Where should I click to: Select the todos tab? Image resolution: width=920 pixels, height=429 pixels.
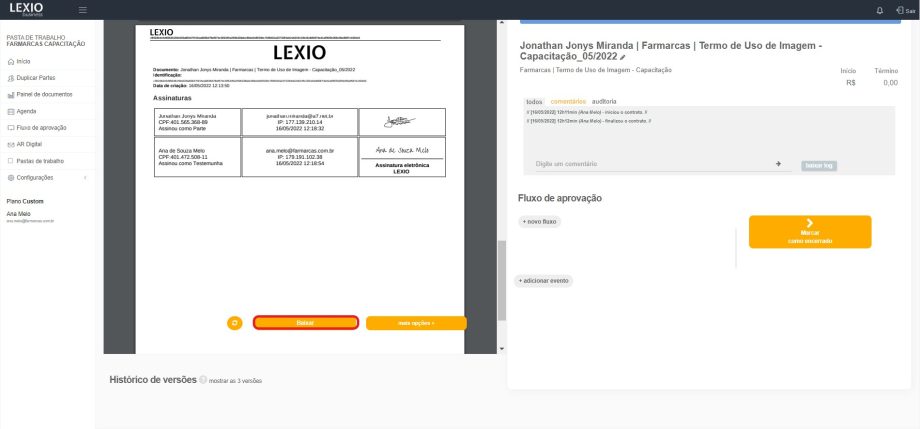click(x=534, y=102)
